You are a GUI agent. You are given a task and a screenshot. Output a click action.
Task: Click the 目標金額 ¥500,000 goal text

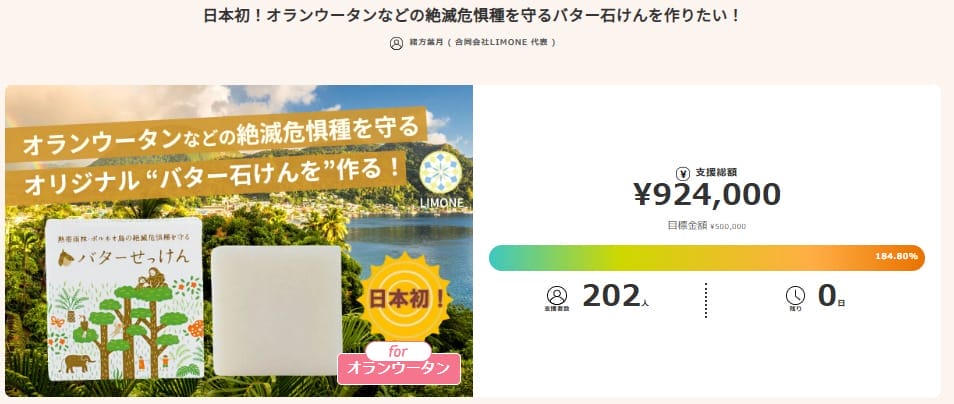[x=706, y=226]
